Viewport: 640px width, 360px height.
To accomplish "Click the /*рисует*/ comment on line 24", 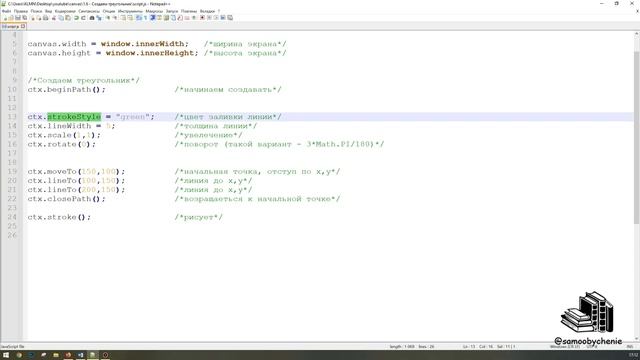I will (x=199, y=217).
